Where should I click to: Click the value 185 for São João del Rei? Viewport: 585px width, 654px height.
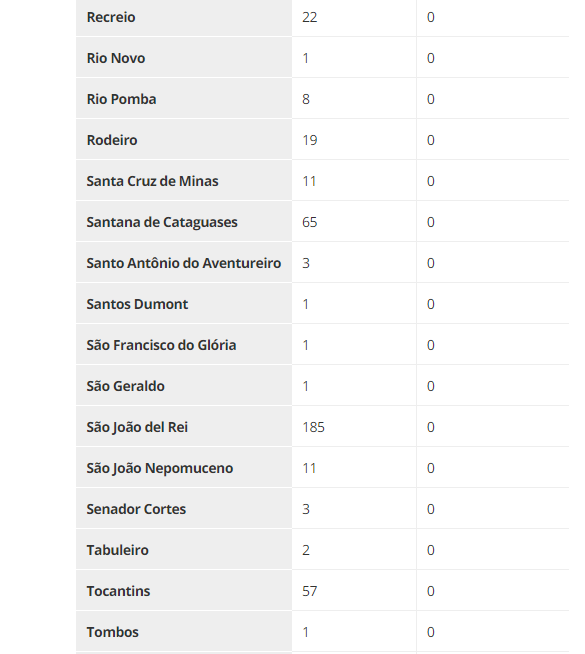[x=313, y=427]
